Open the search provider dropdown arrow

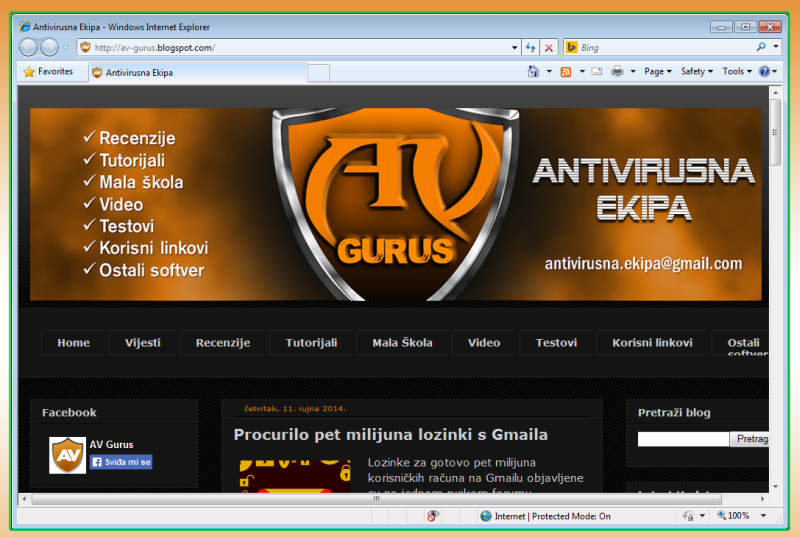coord(776,47)
